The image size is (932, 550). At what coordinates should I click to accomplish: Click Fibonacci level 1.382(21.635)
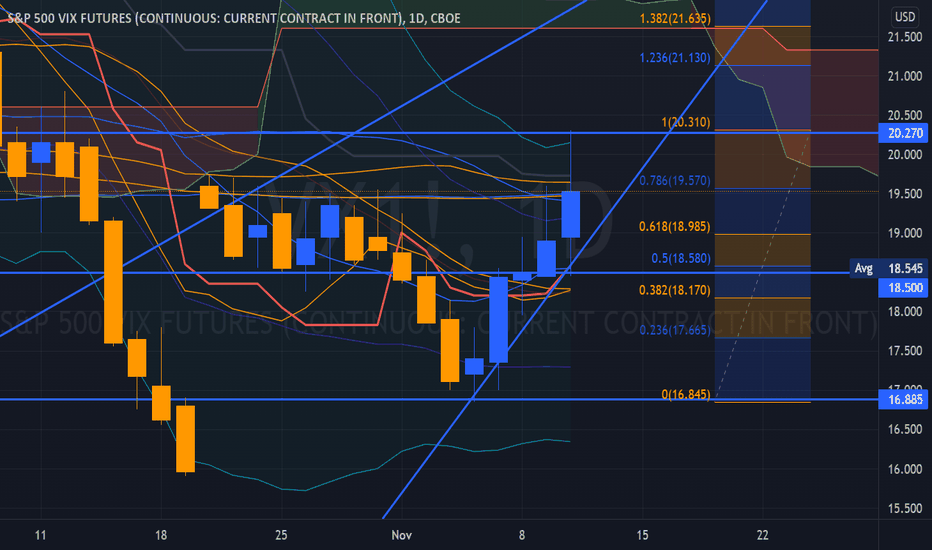point(675,18)
